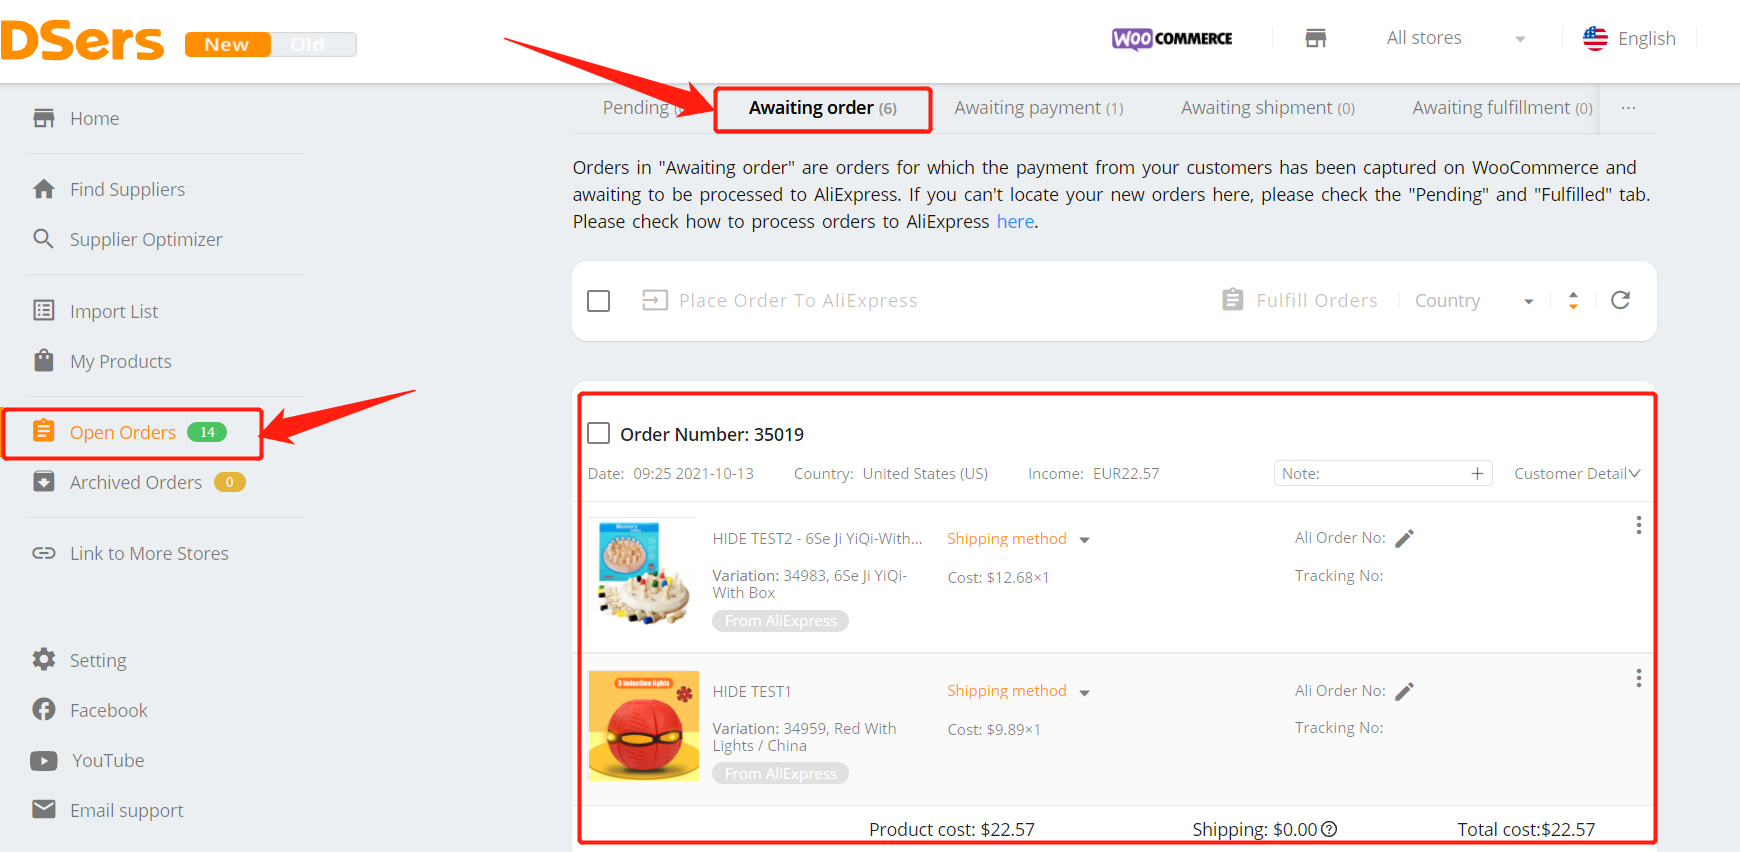
Task: Open more options for HIDE TEST2 item
Action: point(1638,525)
